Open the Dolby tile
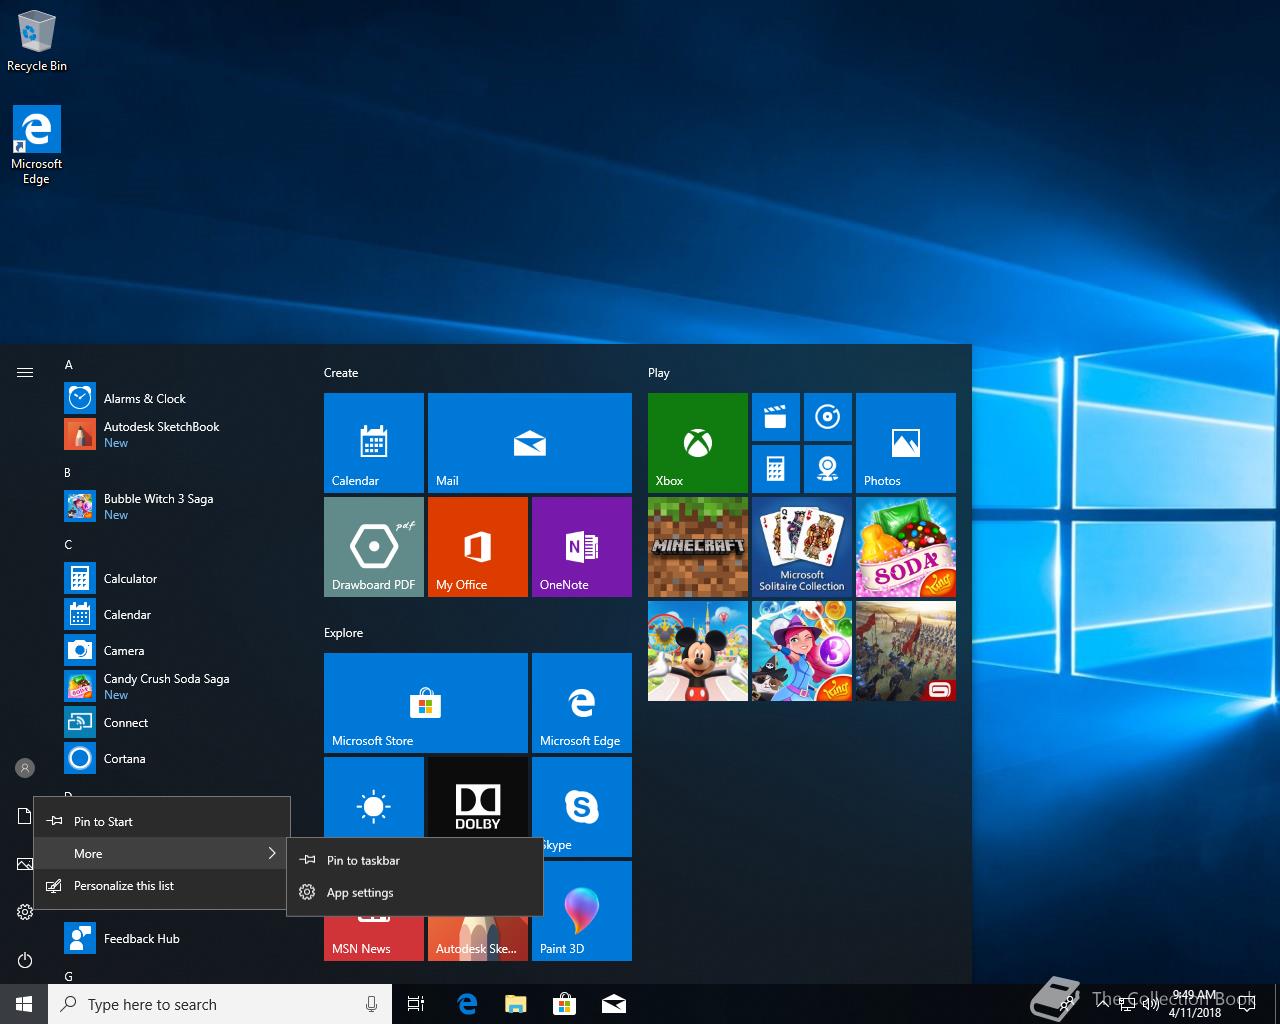The height and width of the screenshot is (1024, 1280). click(x=478, y=797)
